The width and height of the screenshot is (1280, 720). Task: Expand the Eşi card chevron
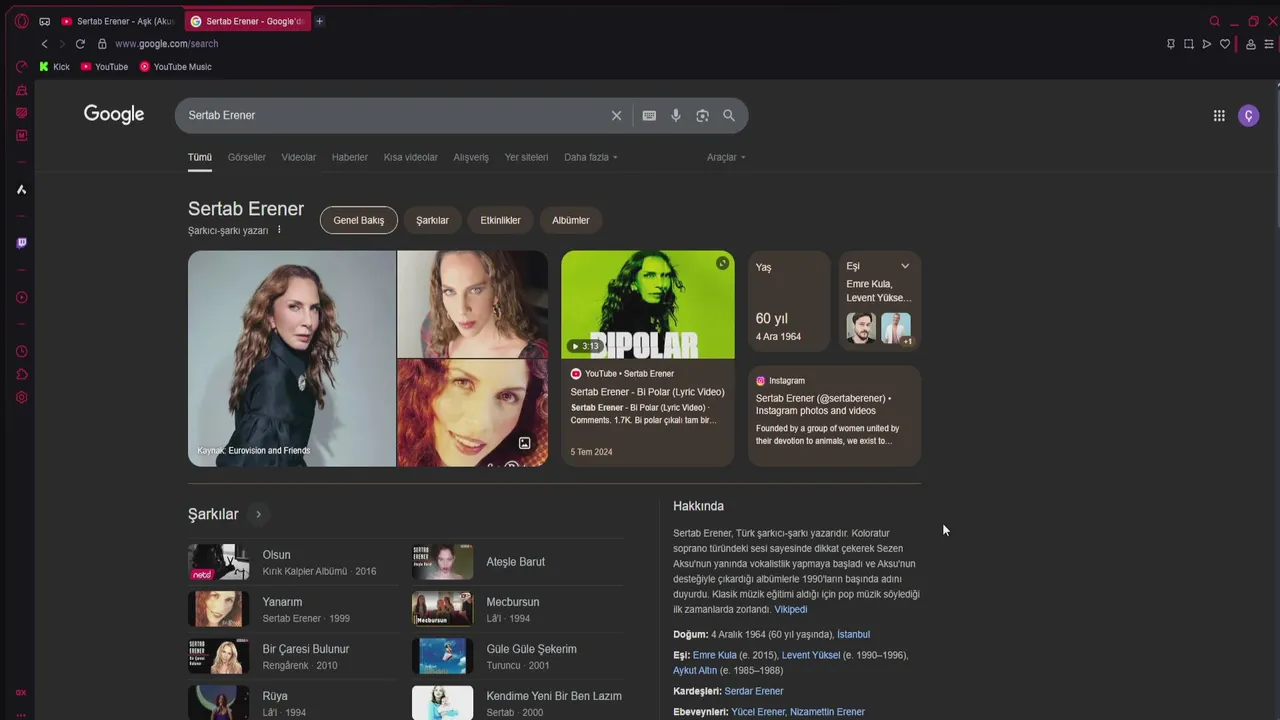click(x=905, y=266)
